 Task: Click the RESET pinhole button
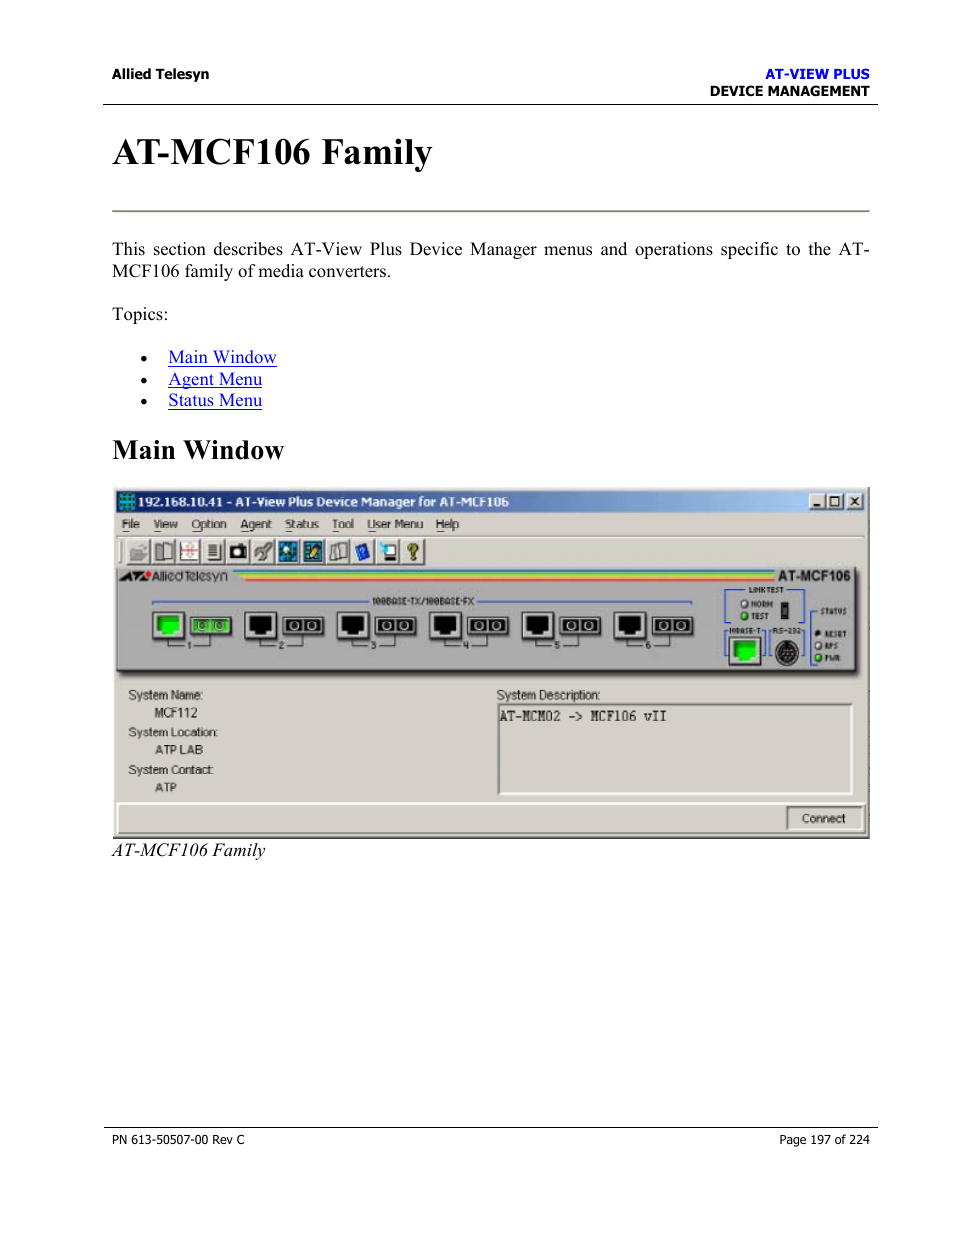pyautogui.click(x=818, y=634)
